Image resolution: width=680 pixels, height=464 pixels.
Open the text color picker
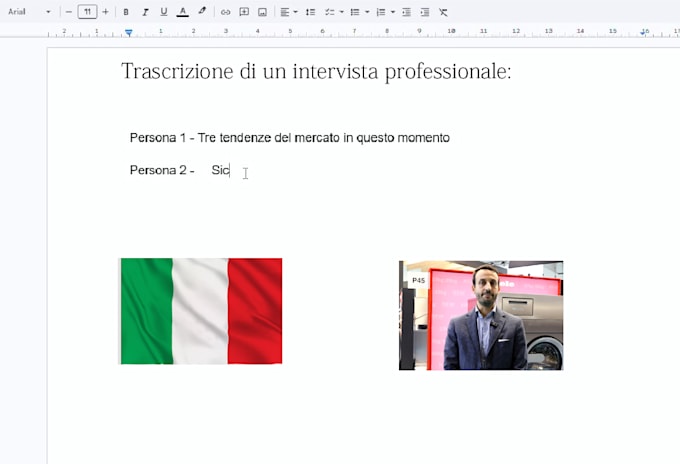(x=183, y=12)
